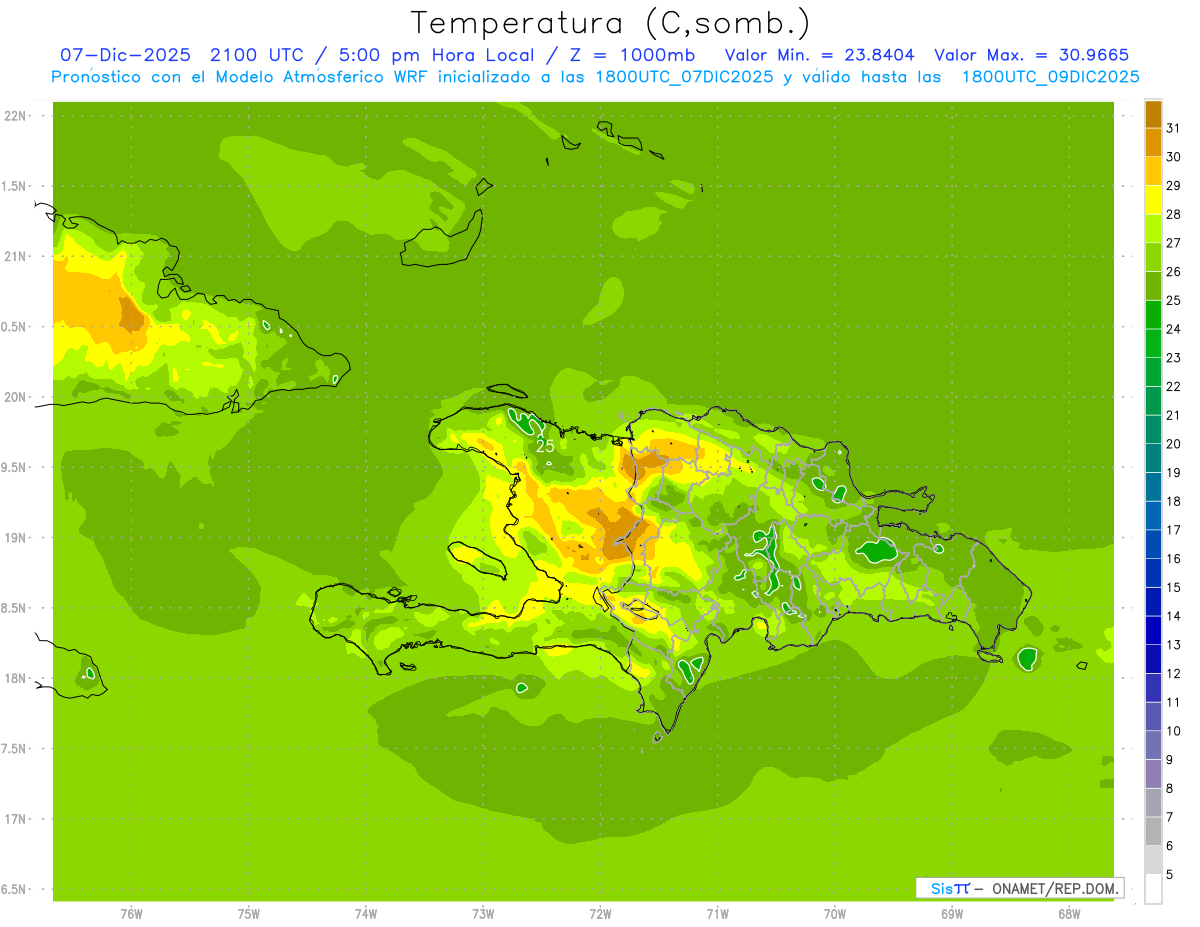This screenshot has width=1200, height=927.
Task: Click the "74W" longitude axis label
Action: pos(366,913)
